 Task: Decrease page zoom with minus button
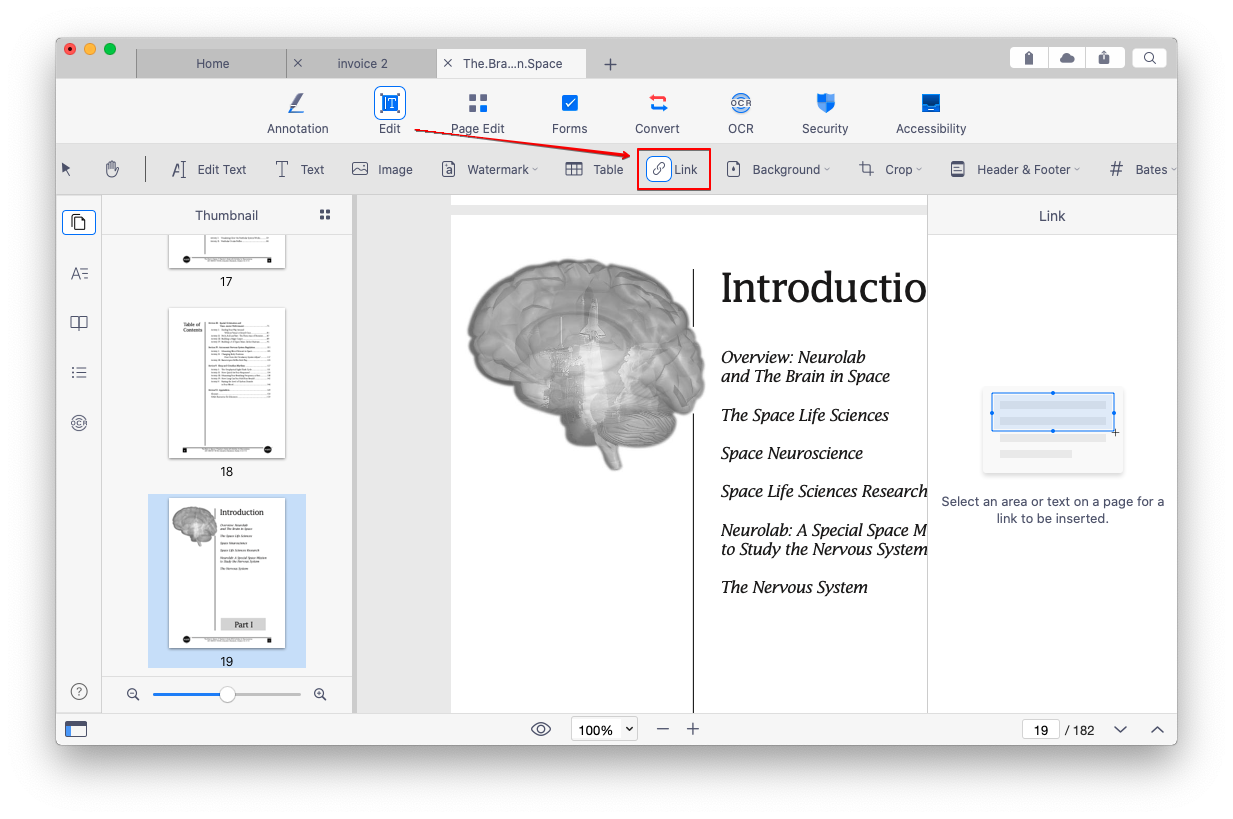coord(662,729)
